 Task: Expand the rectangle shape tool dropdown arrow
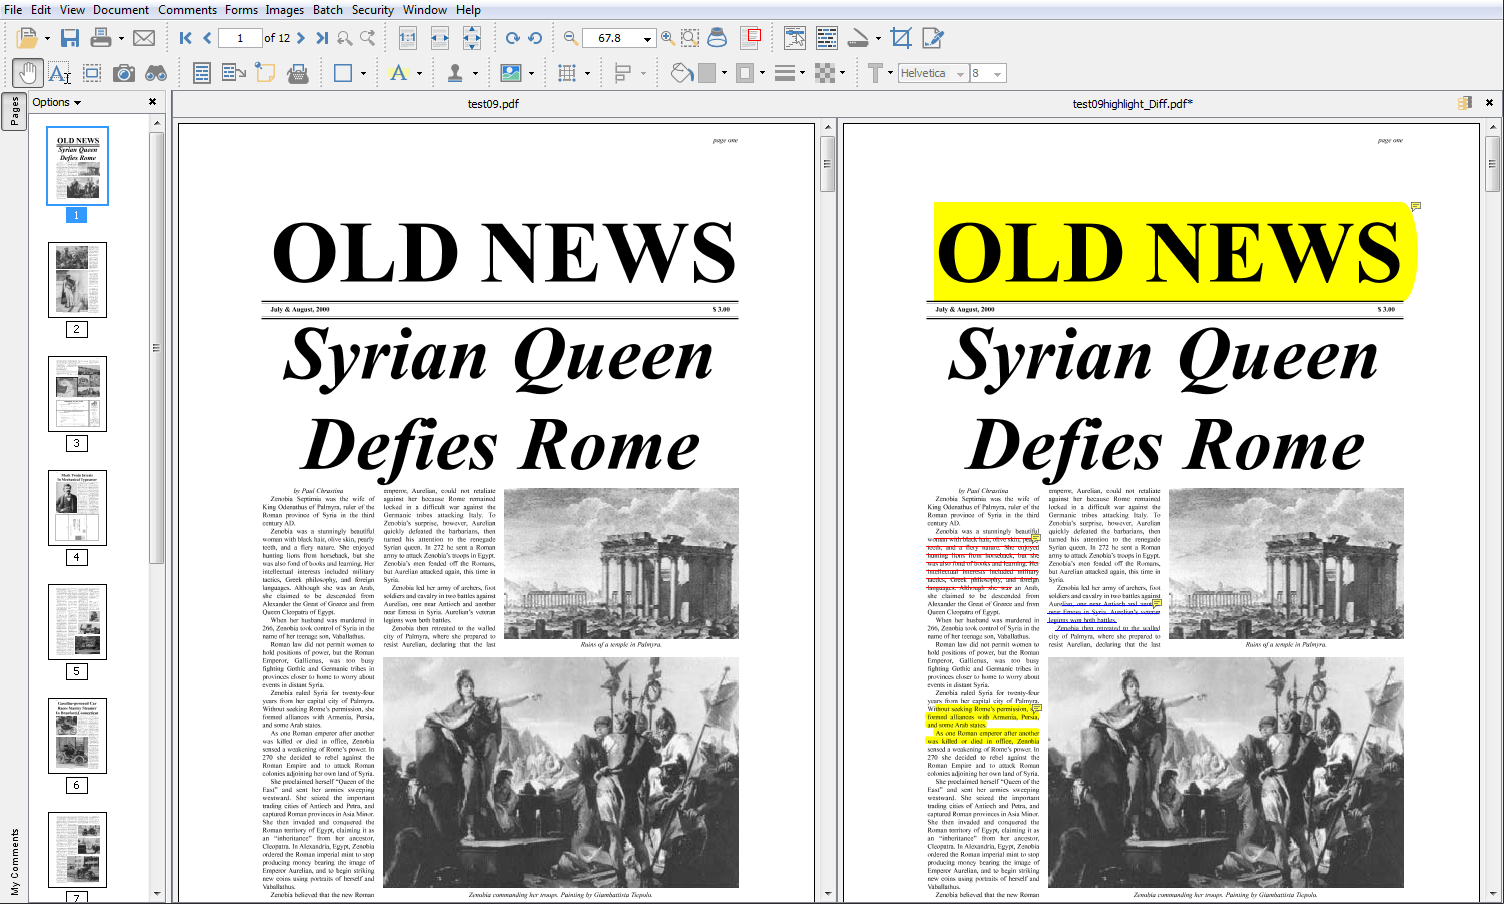click(x=363, y=73)
